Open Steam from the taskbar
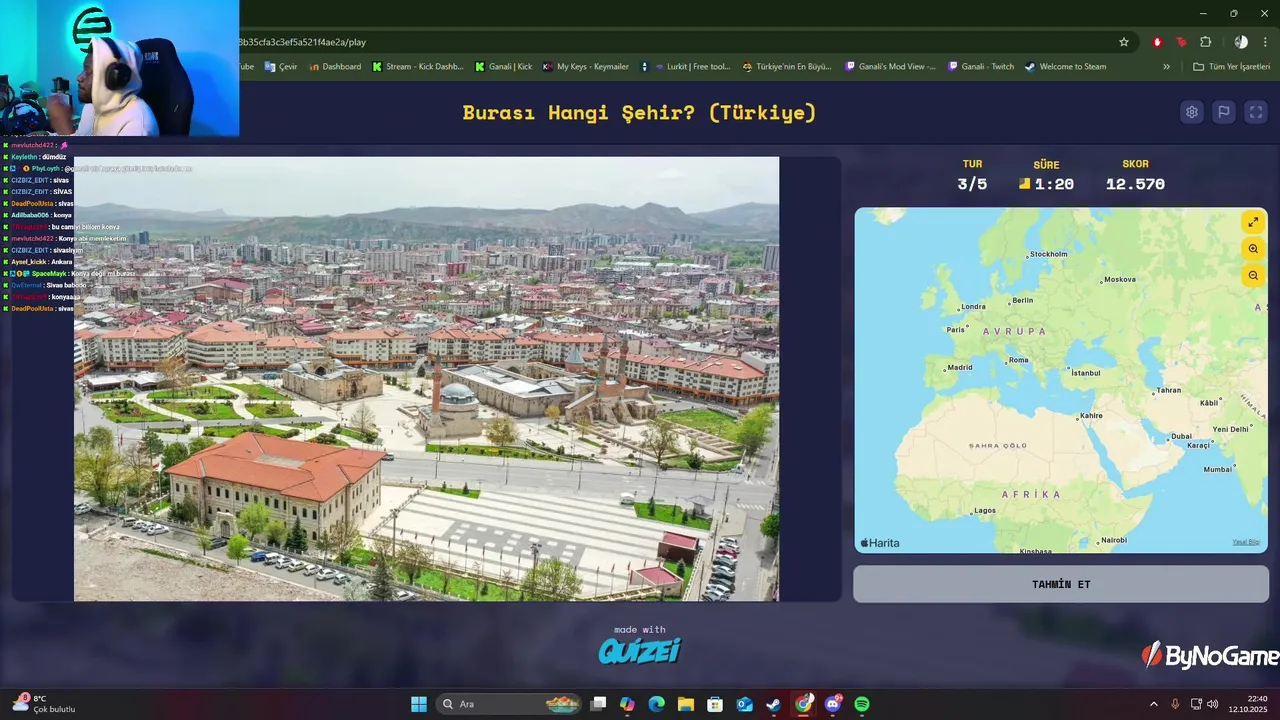Screen dimensions: 1280x720 coord(773,704)
